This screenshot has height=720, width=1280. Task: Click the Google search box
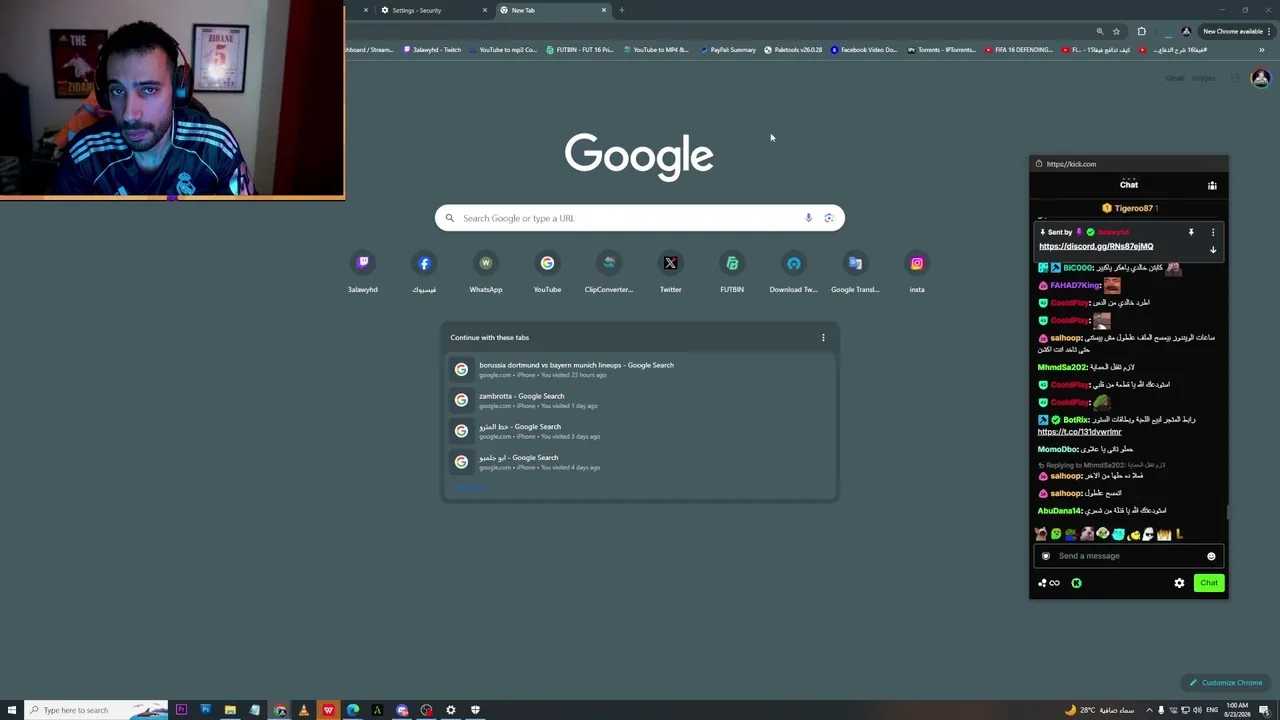639,218
